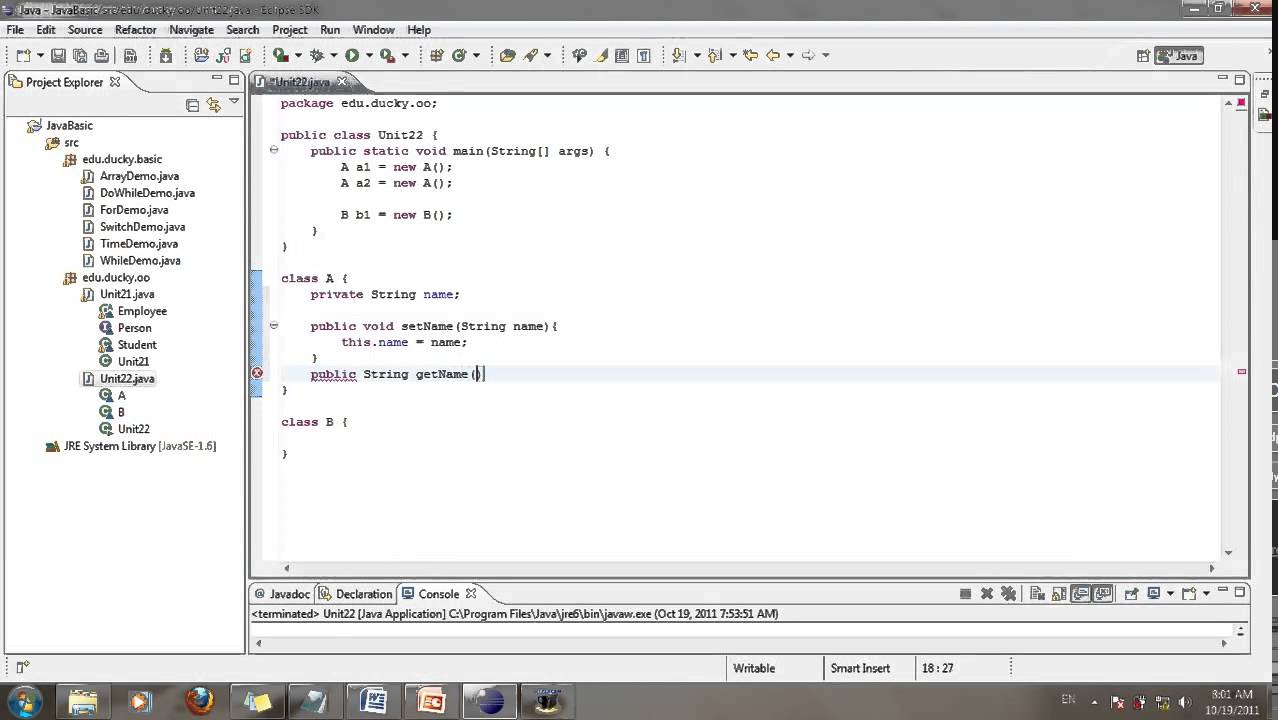Select SwitchDemo.java in the tree

(x=142, y=227)
